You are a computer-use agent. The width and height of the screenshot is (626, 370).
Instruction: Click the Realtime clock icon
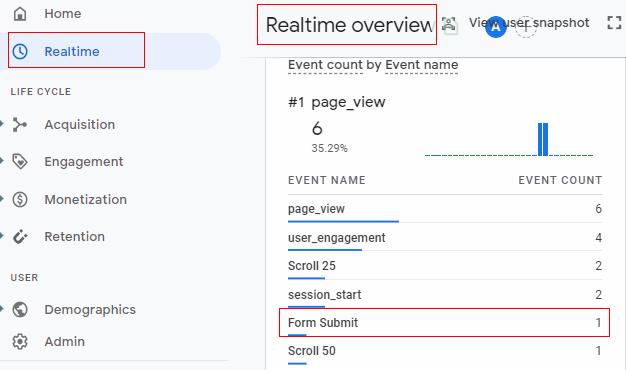[20, 51]
